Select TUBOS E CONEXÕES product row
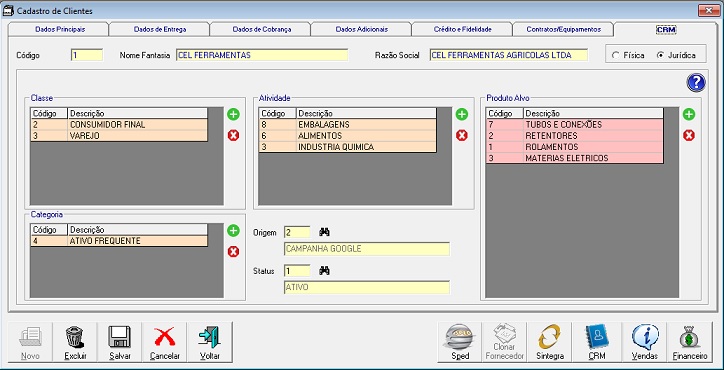 (575, 125)
